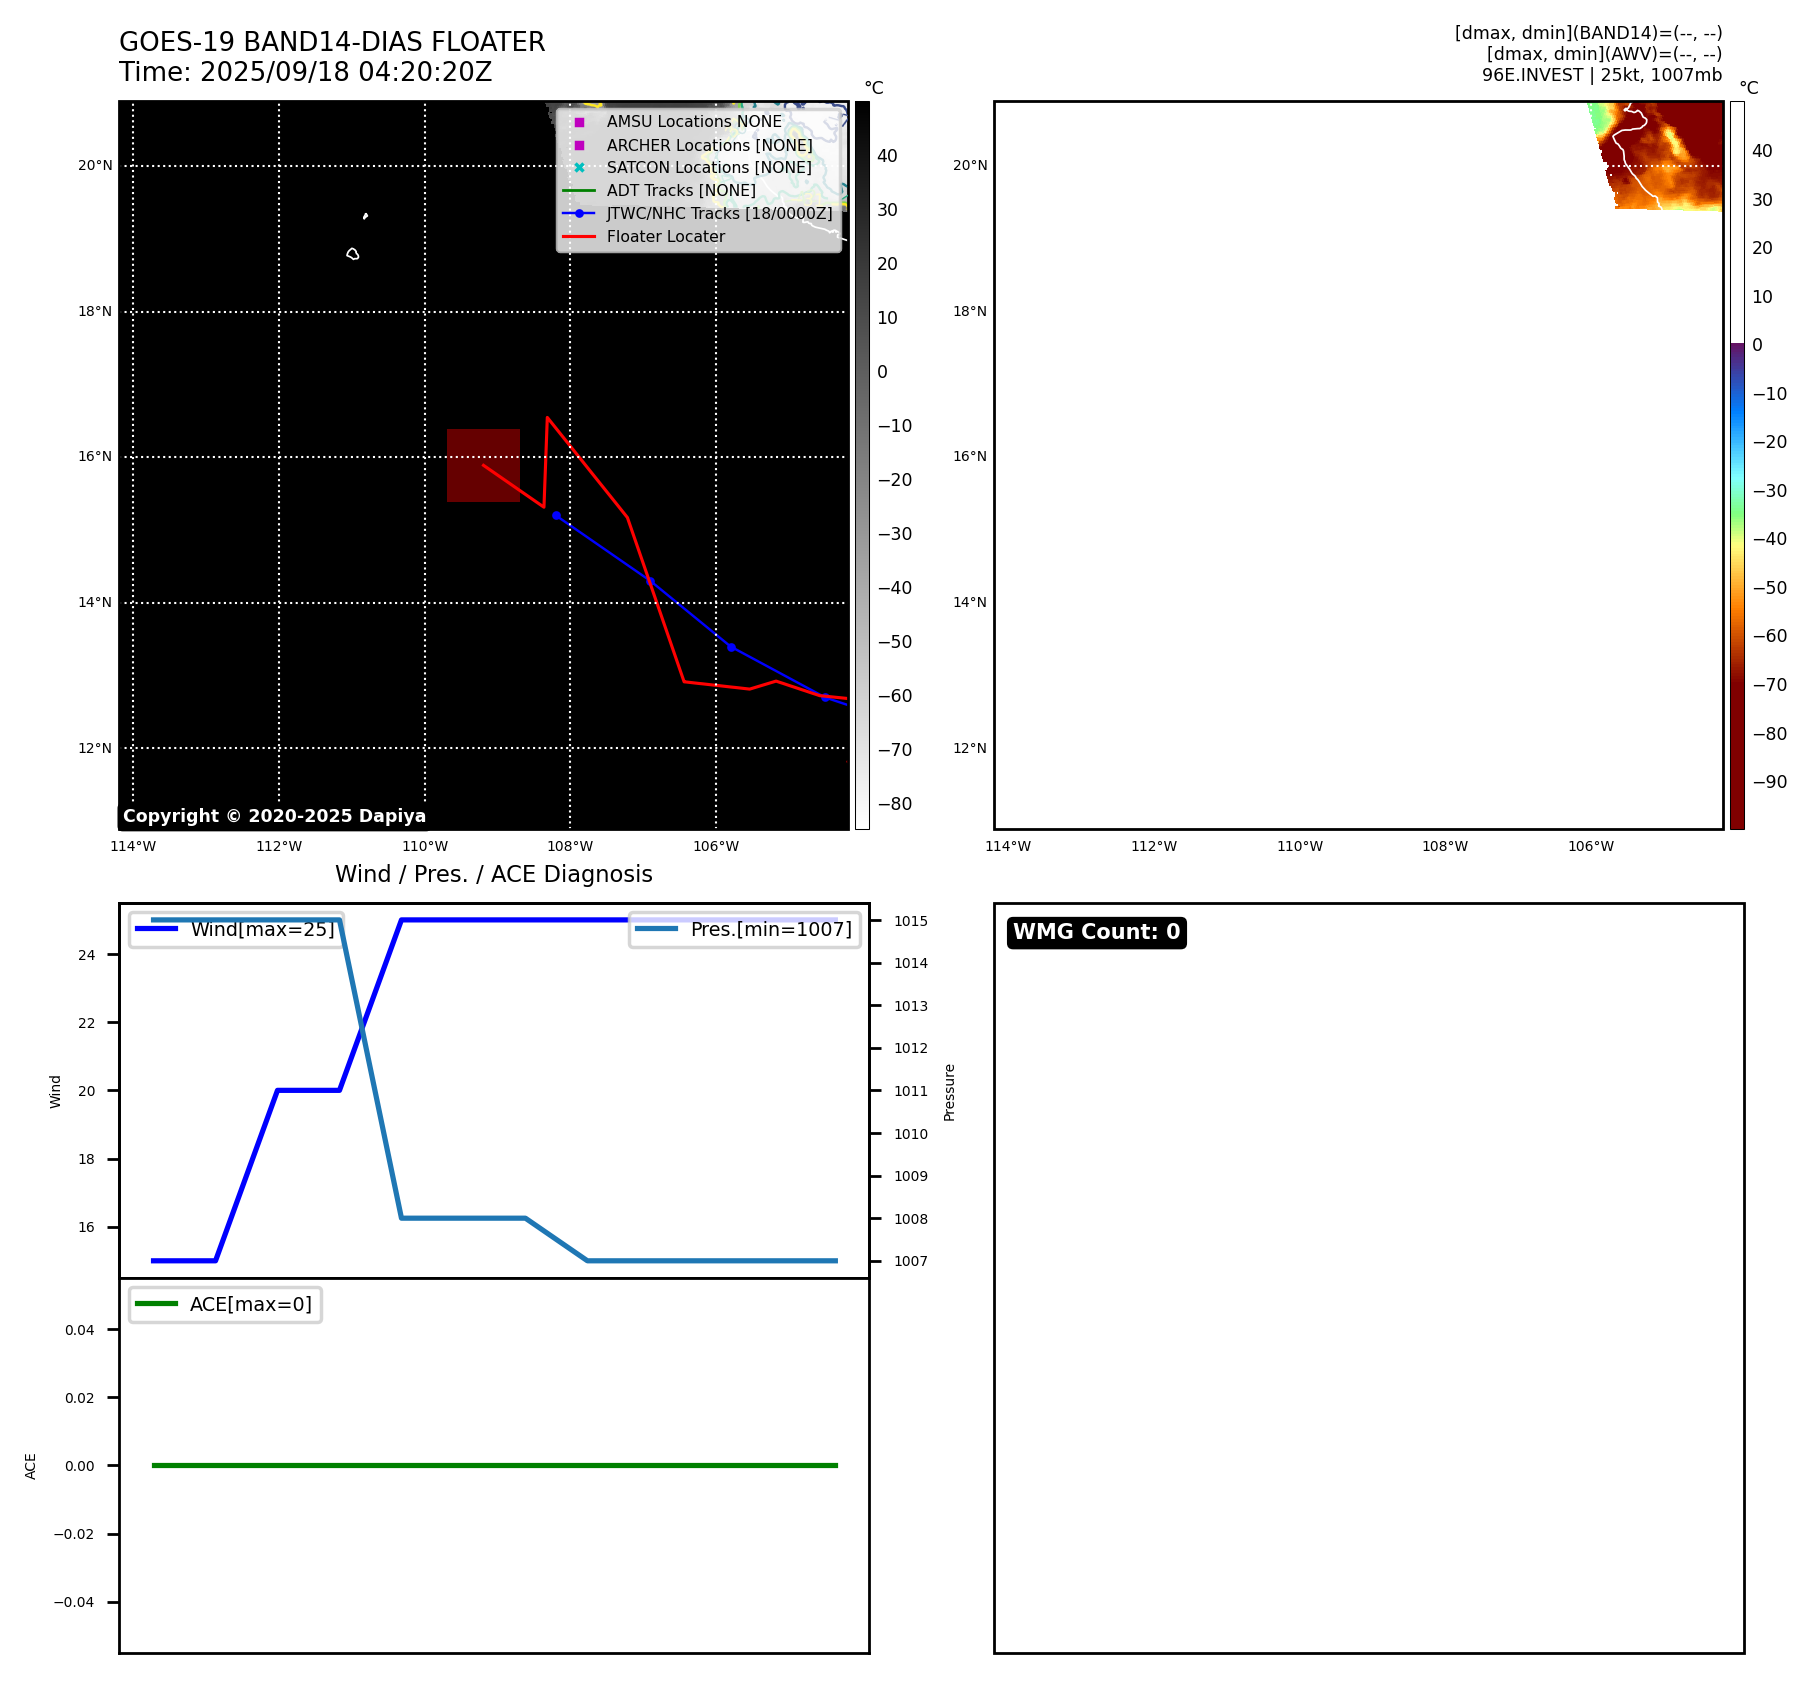Click the 12°N label beside the right map
The image size is (1813, 1690).
pos(970,748)
